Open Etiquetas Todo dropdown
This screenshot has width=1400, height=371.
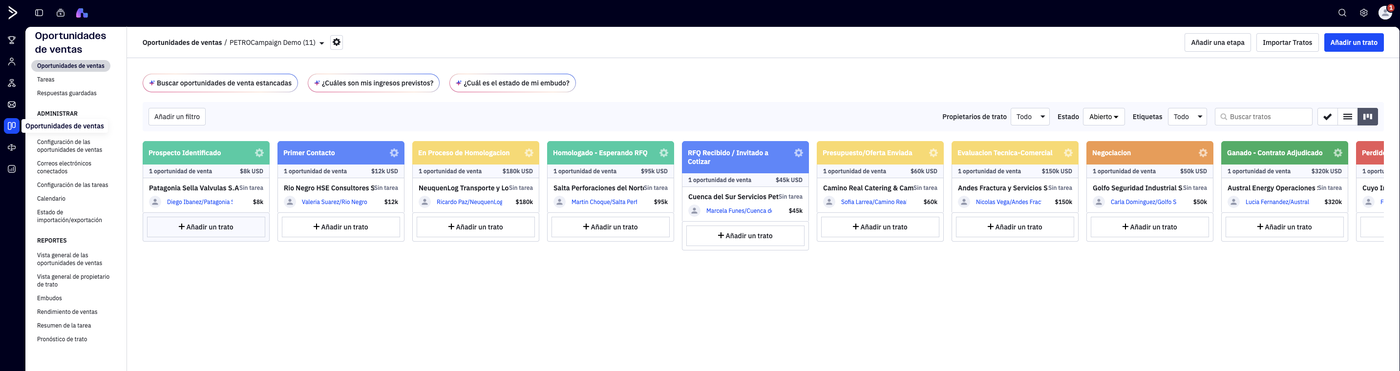1187,117
